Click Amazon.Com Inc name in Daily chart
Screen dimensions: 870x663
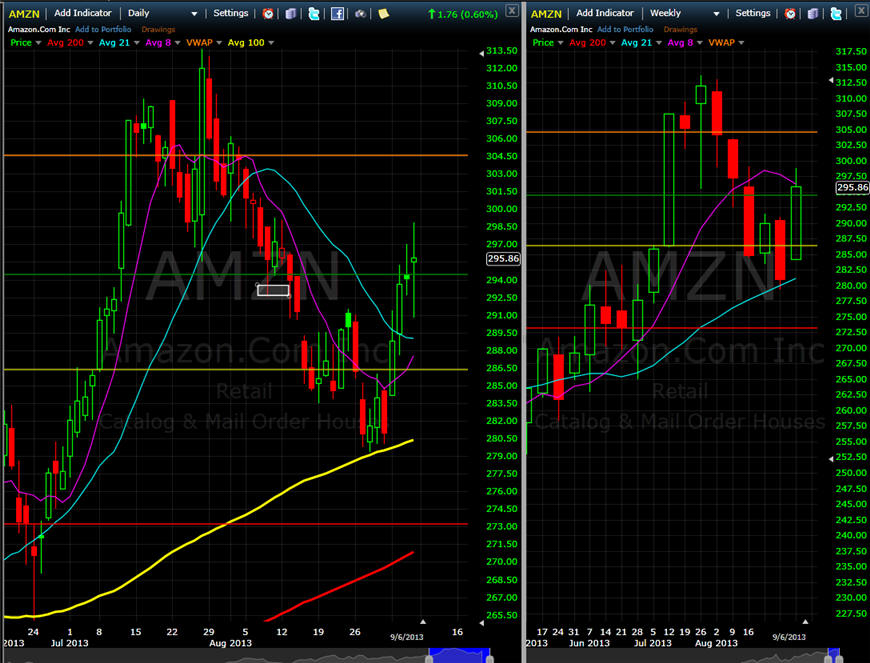click(x=39, y=29)
